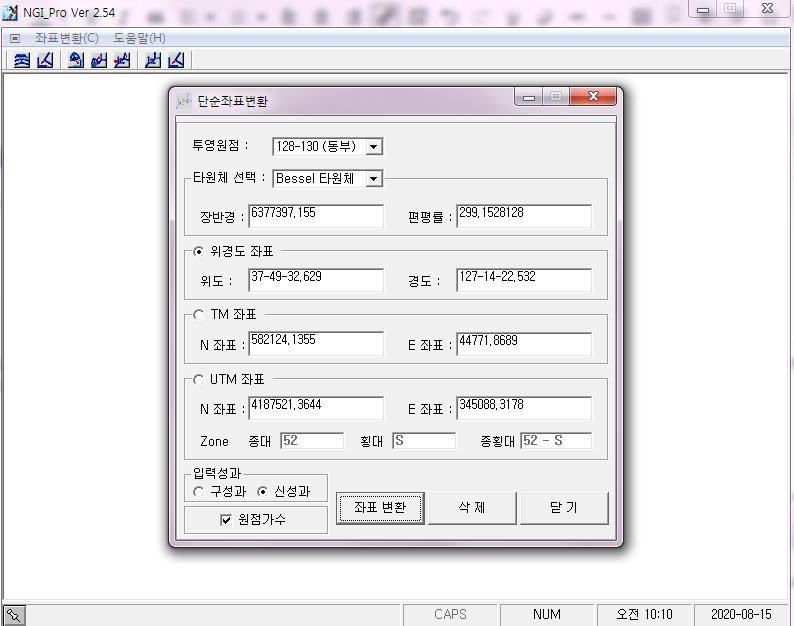Toggle the 원점가수 checkbox
Screen dimensions: 794x626
pos(226,520)
